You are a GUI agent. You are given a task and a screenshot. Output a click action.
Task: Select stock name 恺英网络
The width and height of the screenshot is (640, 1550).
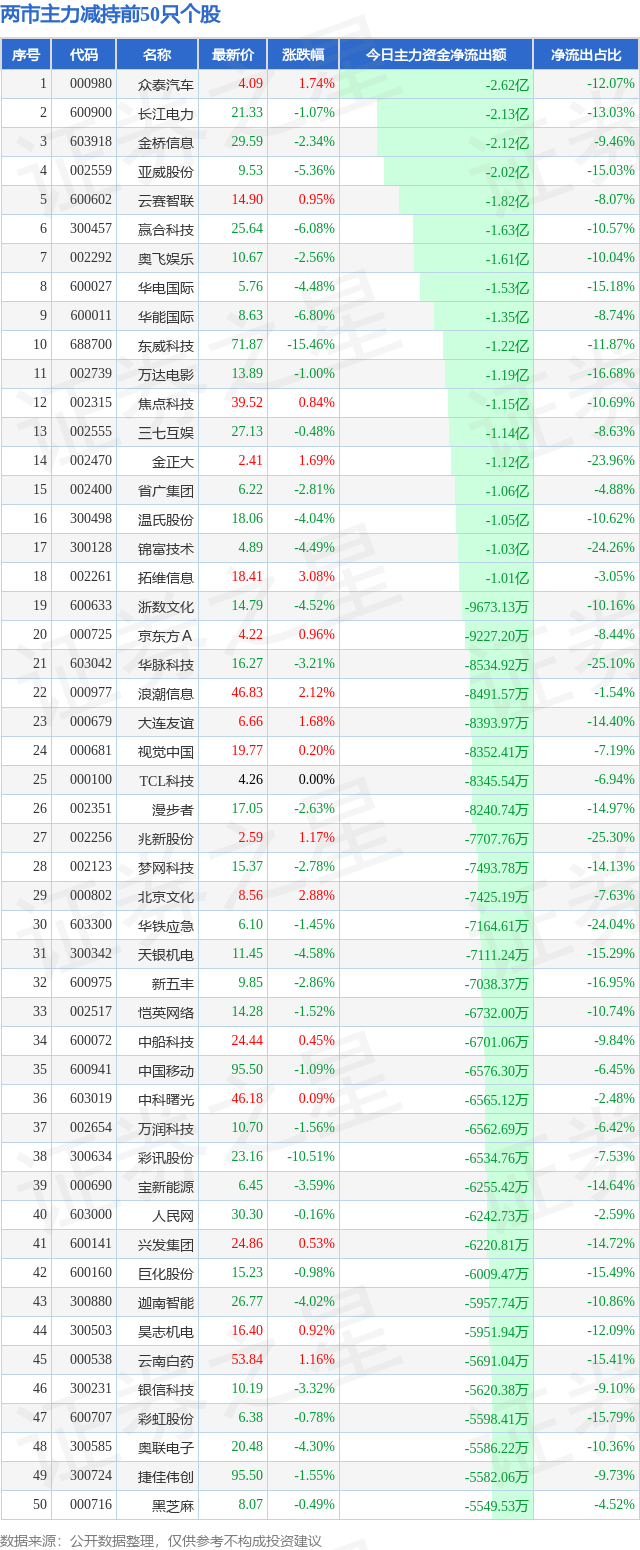click(165, 1012)
